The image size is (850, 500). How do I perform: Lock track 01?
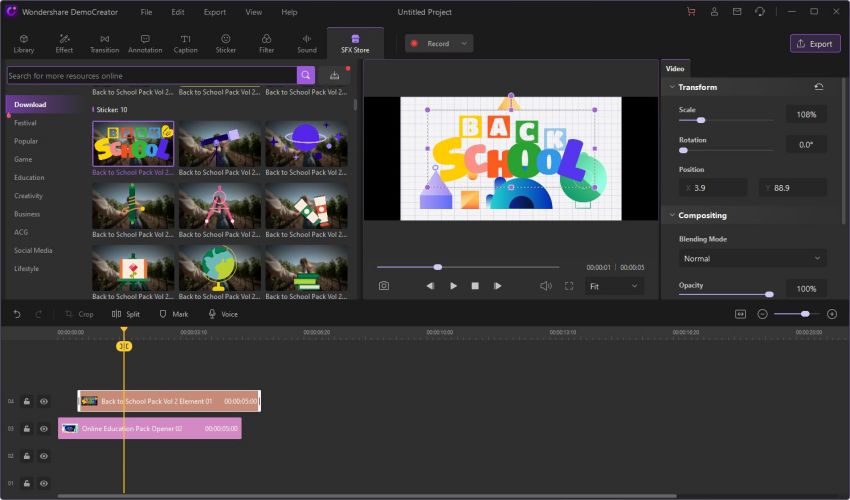click(27, 483)
